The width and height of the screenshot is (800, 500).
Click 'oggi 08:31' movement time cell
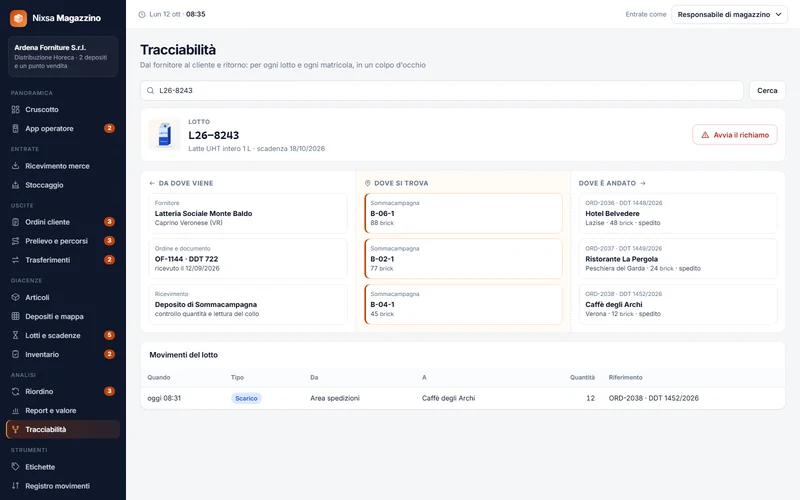(x=164, y=398)
